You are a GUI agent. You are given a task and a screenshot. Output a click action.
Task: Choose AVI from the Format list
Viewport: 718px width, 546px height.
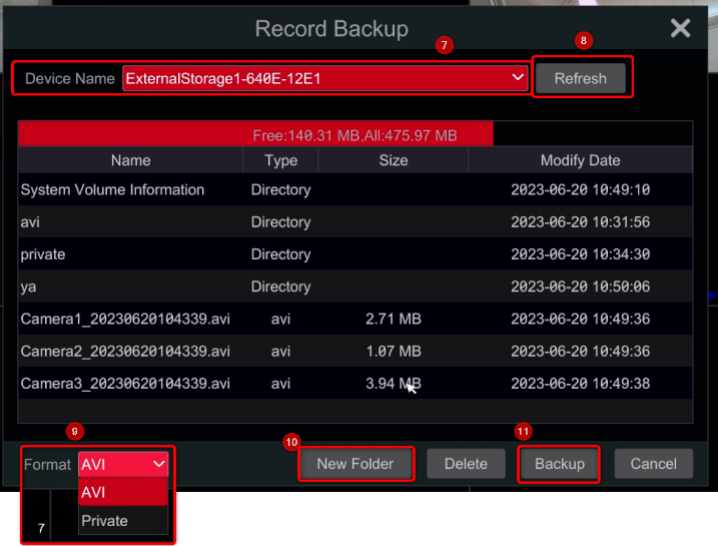123,492
